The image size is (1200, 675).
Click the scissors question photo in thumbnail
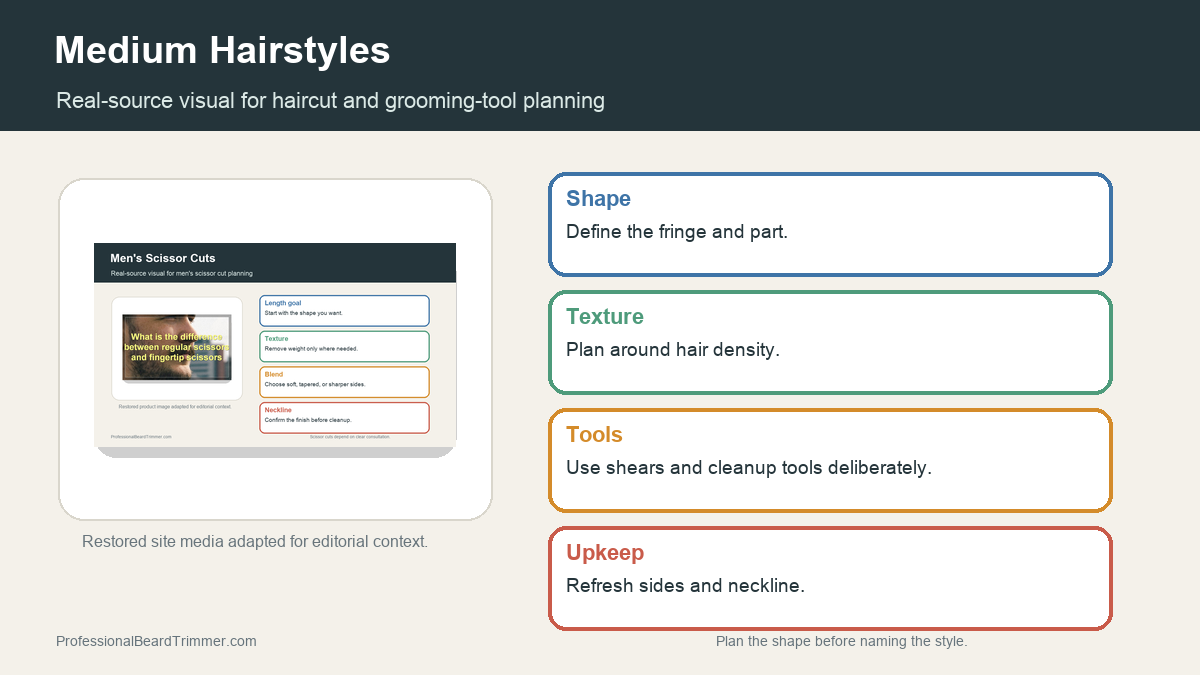(x=177, y=347)
